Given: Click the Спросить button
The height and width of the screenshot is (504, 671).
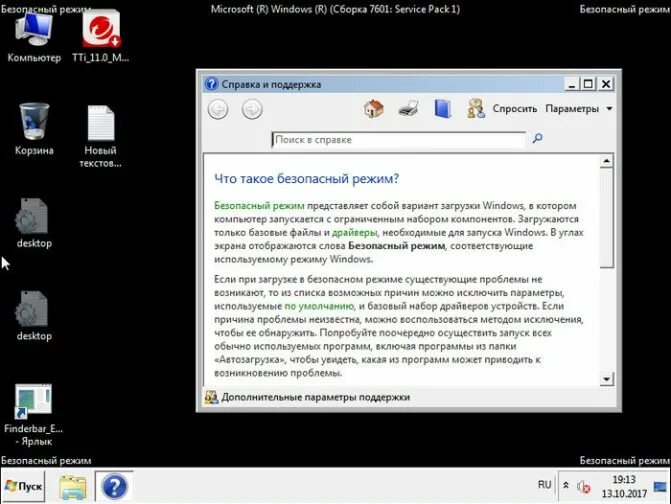Looking at the screenshot, I should pyautogui.click(x=515, y=109).
